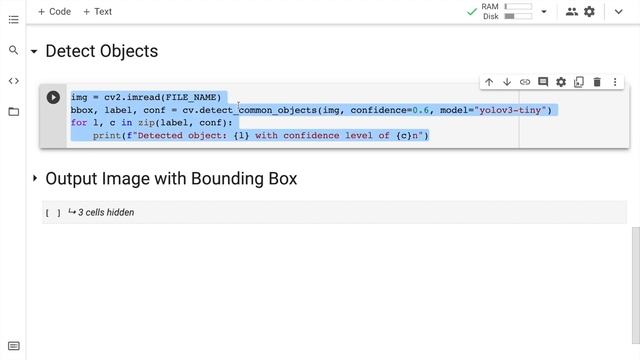Click the print Detected object code line
This screenshot has height=360, width=640.
(260, 136)
